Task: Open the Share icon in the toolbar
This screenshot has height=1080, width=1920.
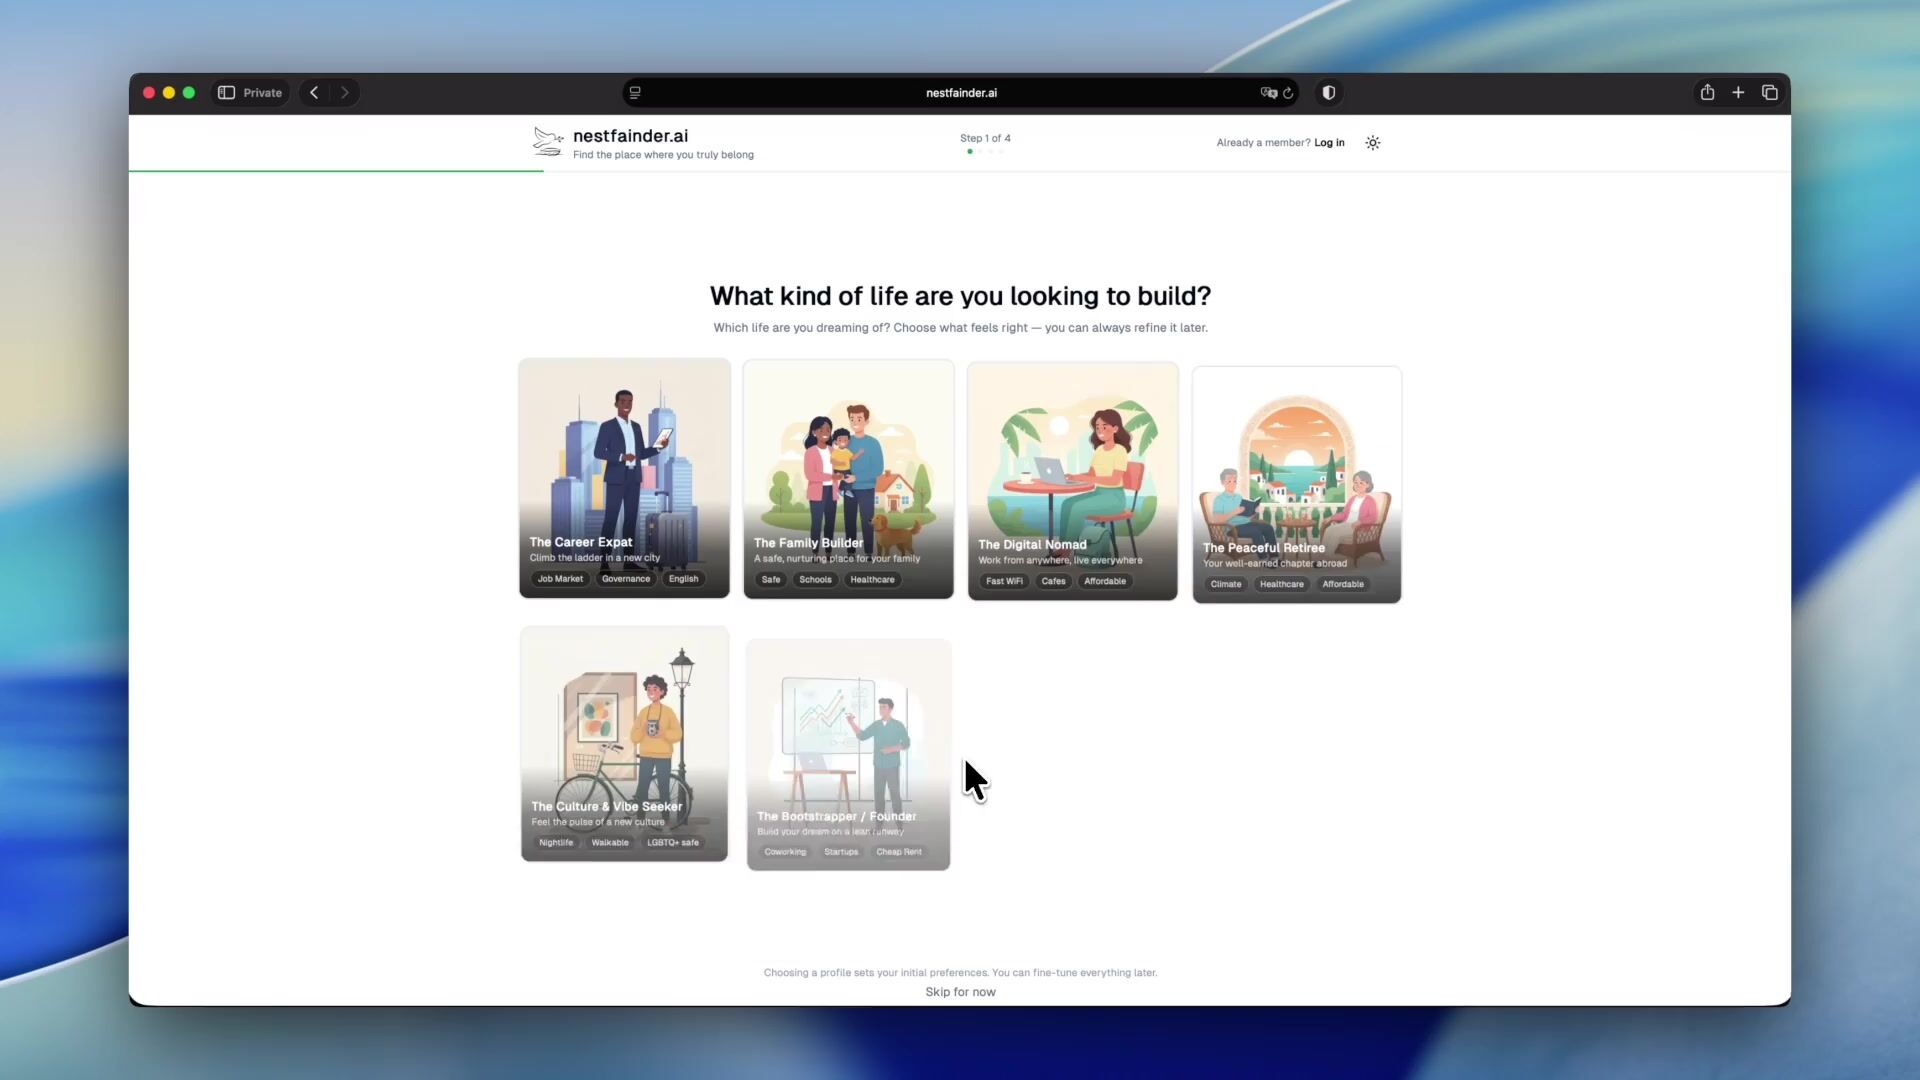Action: coord(1707,92)
